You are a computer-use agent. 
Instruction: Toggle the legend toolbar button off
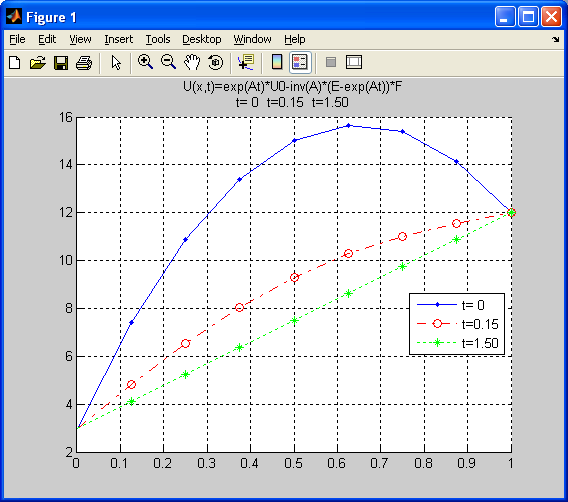(300, 62)
